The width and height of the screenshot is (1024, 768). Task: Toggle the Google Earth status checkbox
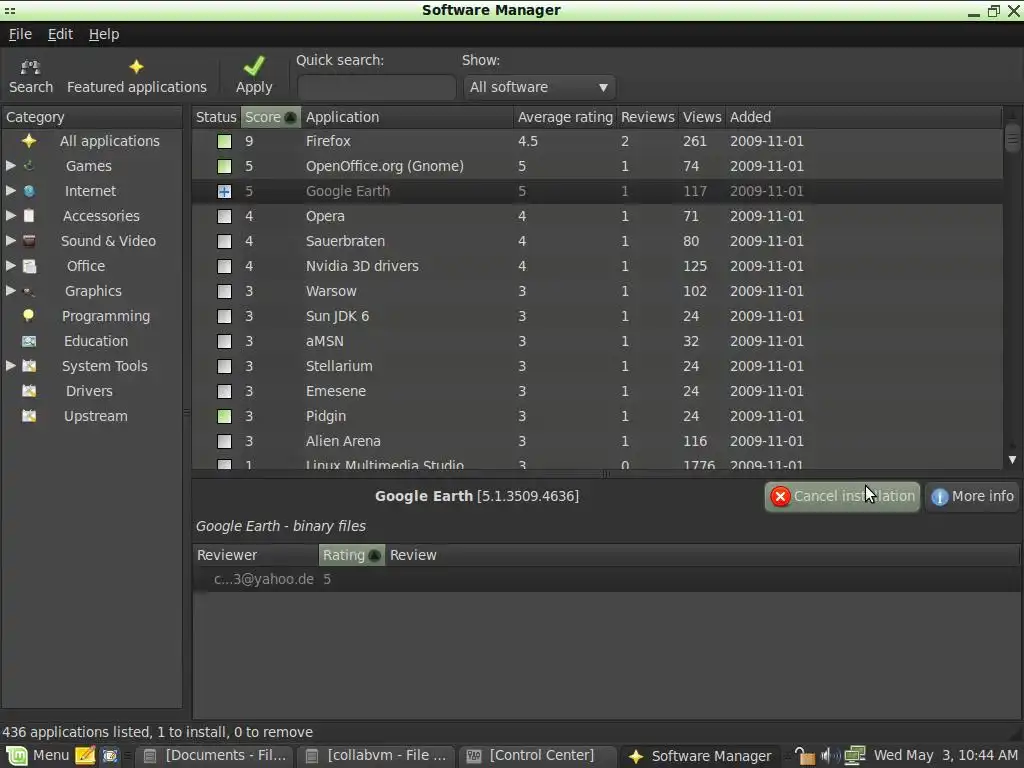tap(224, 191)
